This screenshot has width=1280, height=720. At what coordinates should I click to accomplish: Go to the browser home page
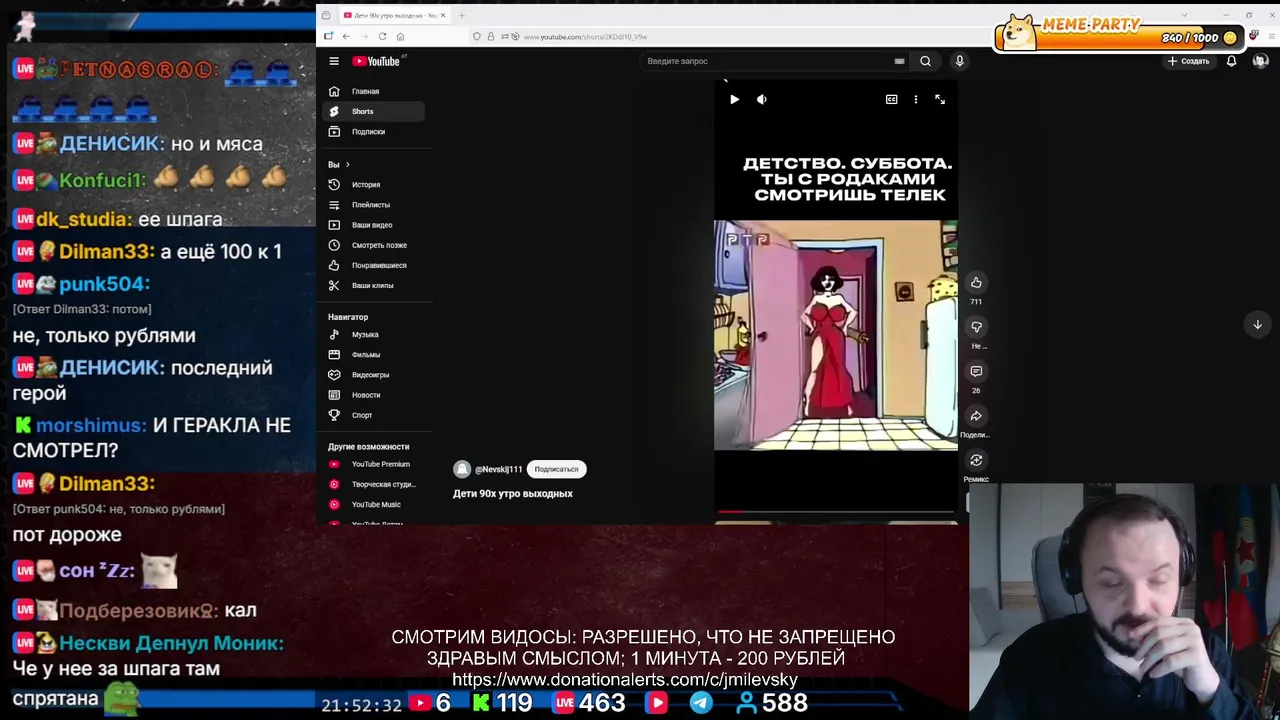pos(400,36)
